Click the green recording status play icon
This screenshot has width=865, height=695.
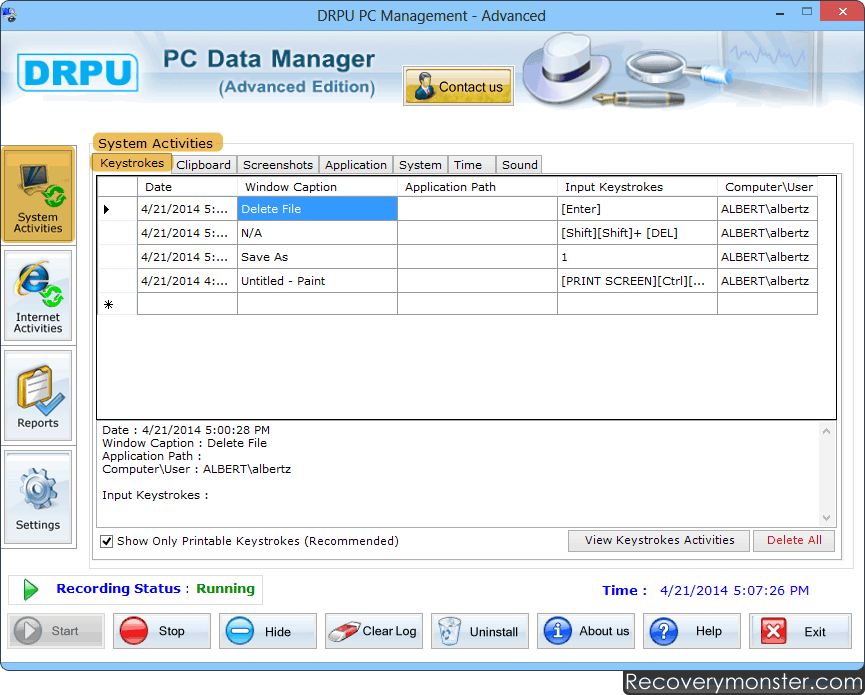pyautogui.click(x=30, y=590)
